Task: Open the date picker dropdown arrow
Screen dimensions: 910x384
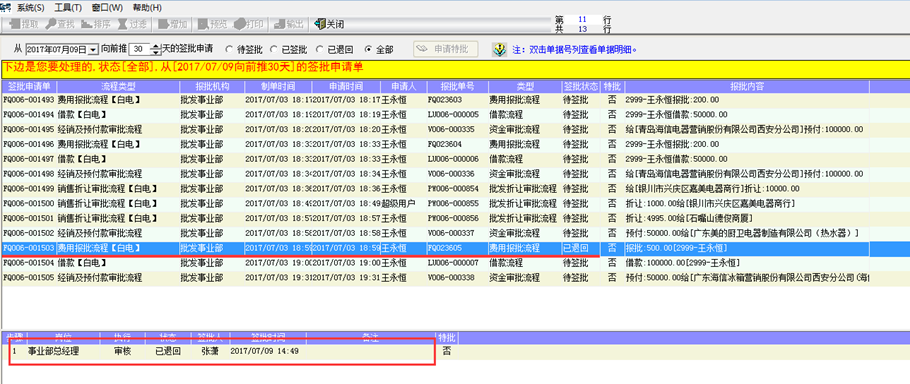Action: (x=93, y=50)
